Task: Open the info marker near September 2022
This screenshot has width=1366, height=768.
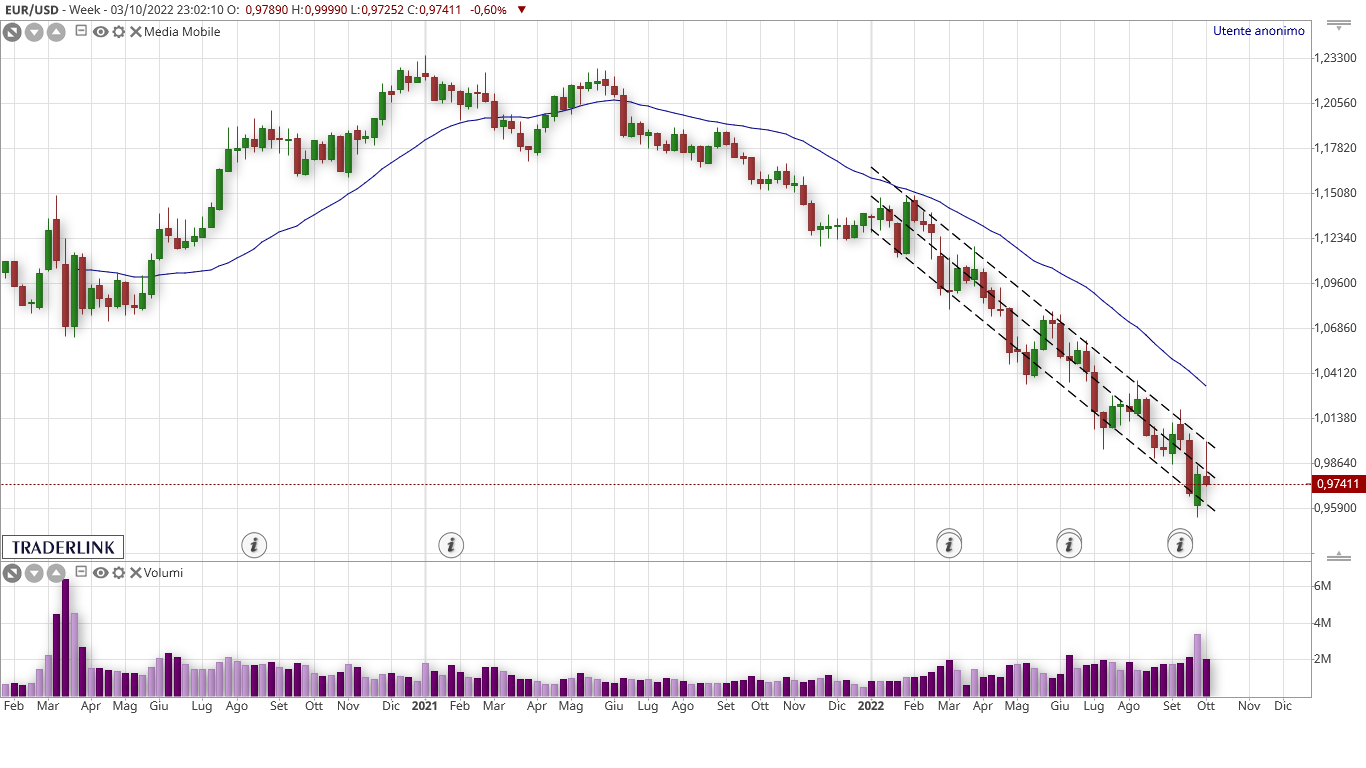Action: [x=1181, y=545]
